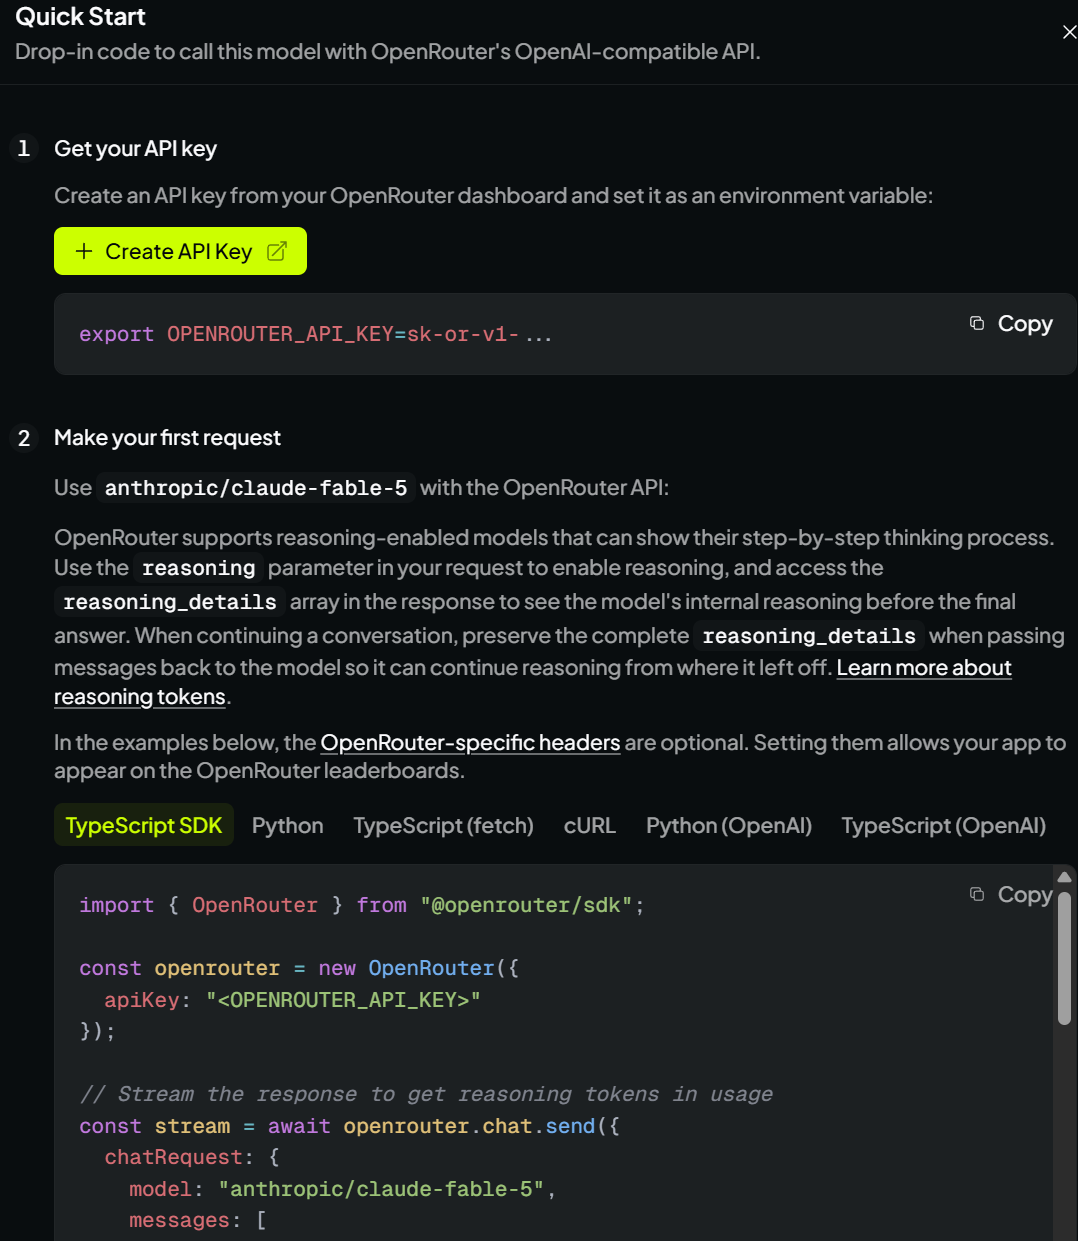Switch to the Python (OpenAI) tab
The width and height of the screenshot is (1078, 1241).
[x=729, y=825]
